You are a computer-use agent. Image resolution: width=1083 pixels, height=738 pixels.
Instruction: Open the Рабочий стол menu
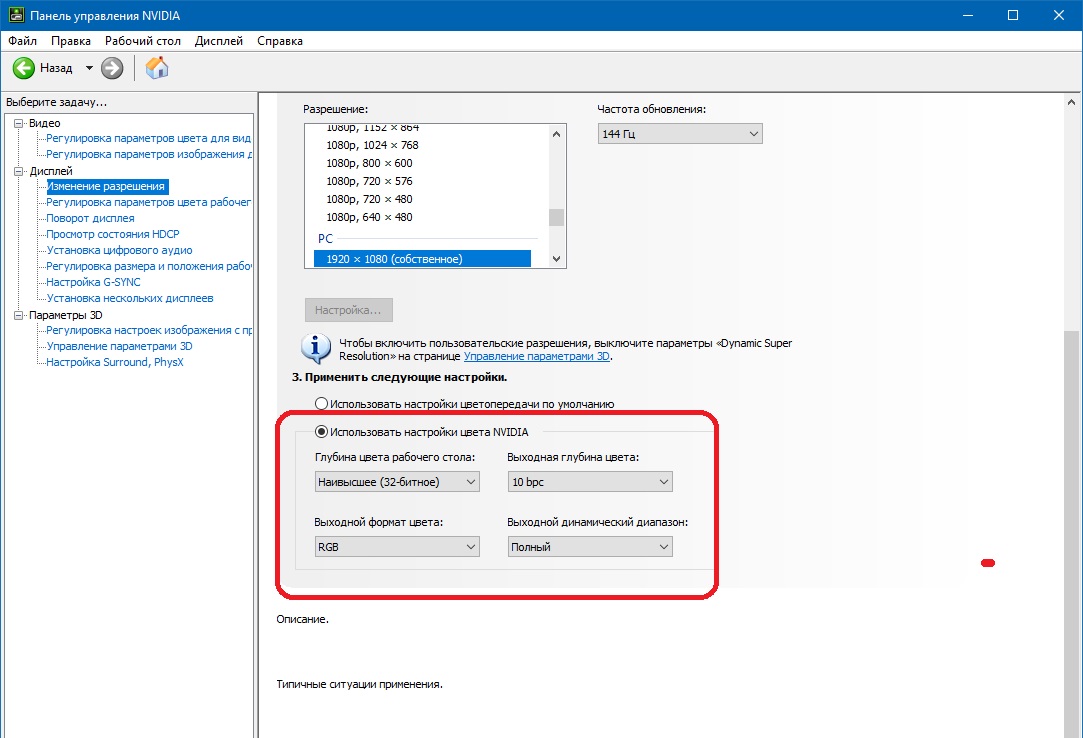click(x=142, y=41)
